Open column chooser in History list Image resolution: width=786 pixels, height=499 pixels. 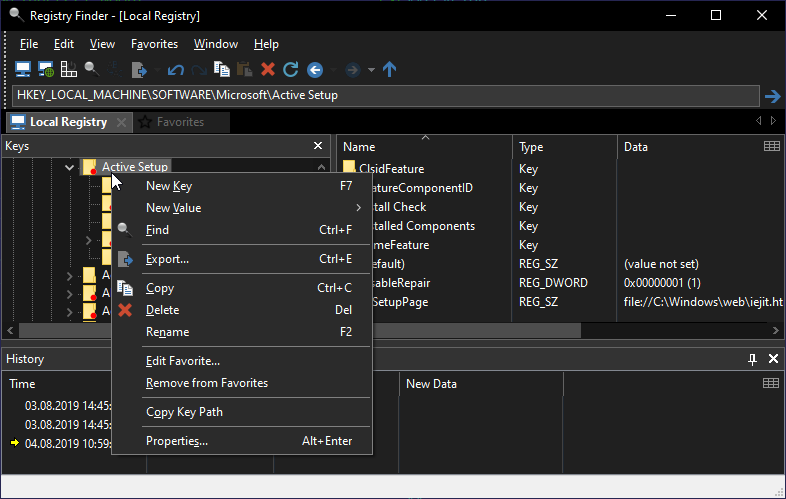pyautogui.click(x=771, y=383)
